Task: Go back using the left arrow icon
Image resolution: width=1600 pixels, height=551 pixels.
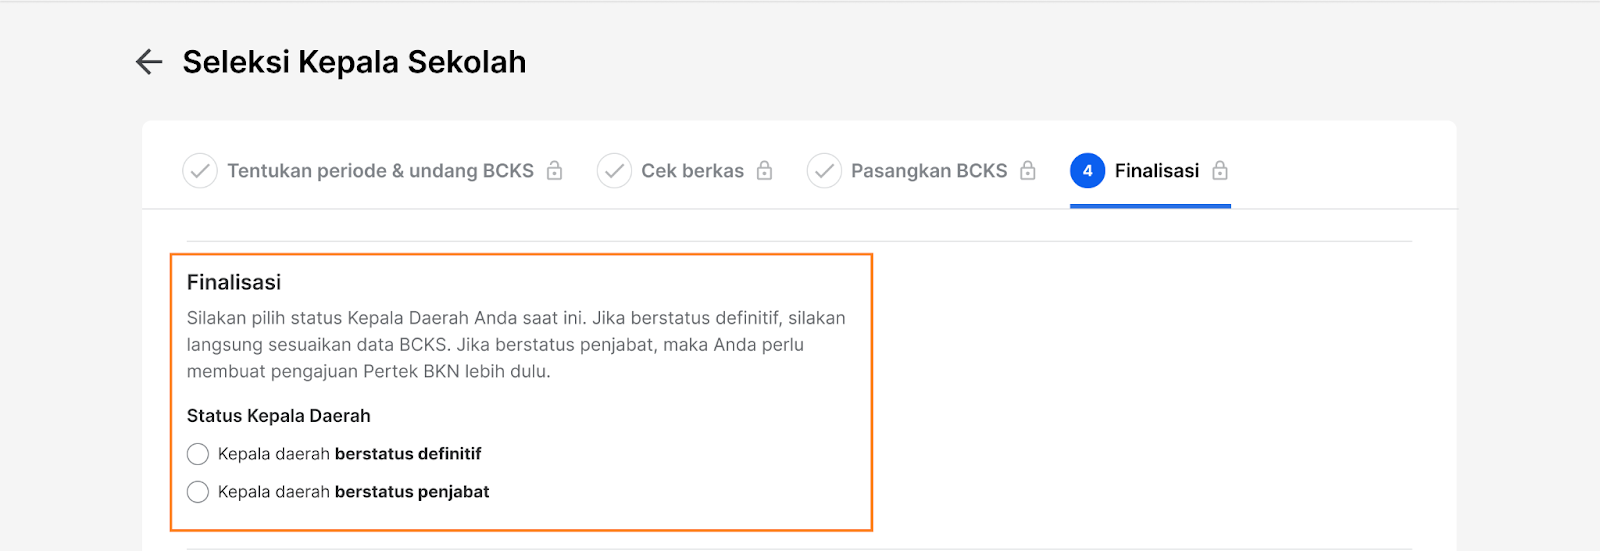Action: pos(149,62)
